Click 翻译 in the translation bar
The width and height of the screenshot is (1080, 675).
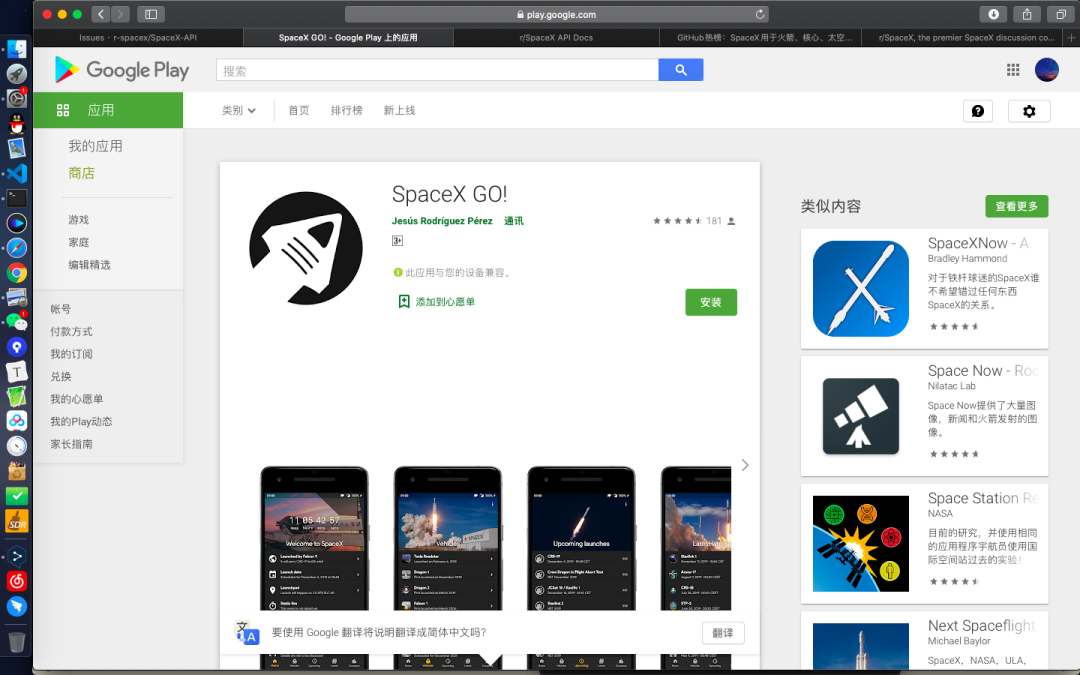[x=723, y=632]
